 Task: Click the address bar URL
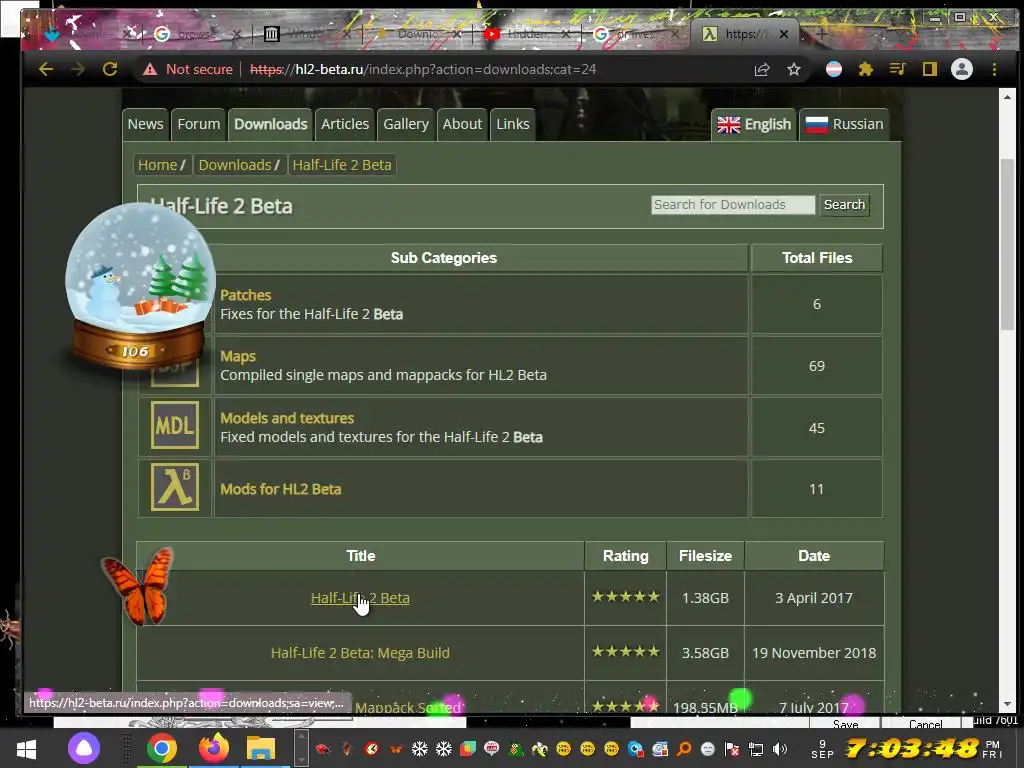[423, 69]
